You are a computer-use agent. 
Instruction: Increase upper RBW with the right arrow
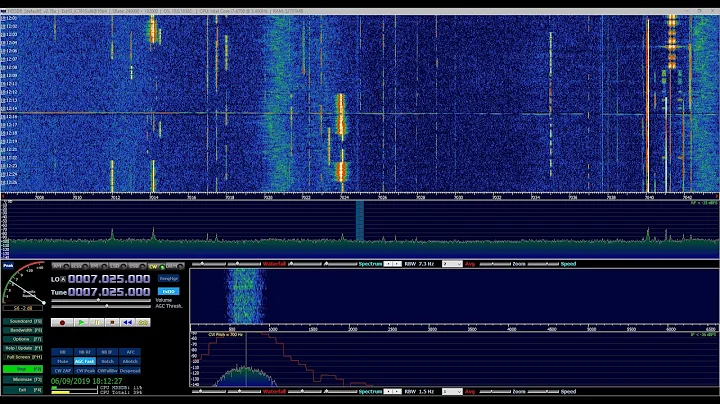[x=397, y=264]
